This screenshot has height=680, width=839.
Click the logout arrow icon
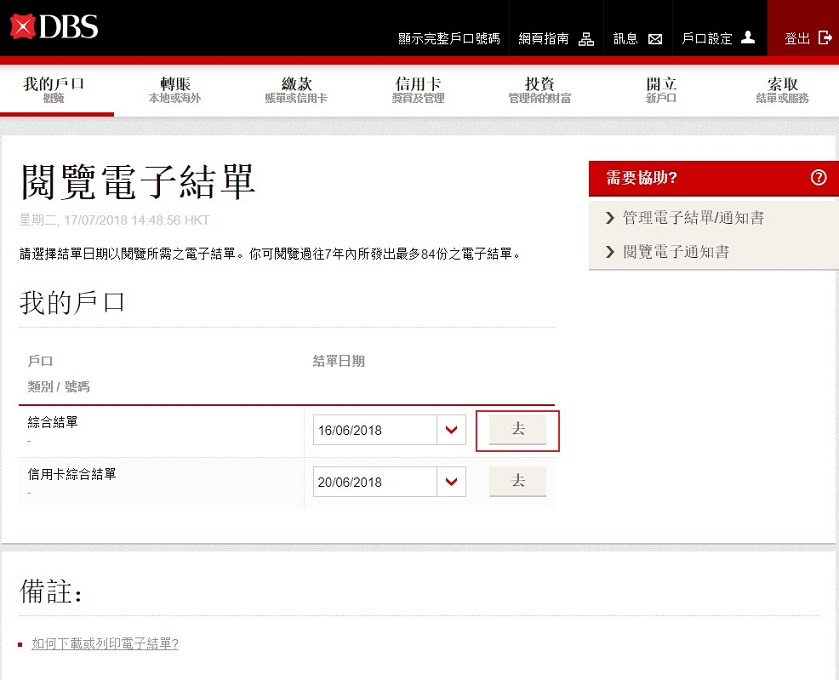point(825,39)
